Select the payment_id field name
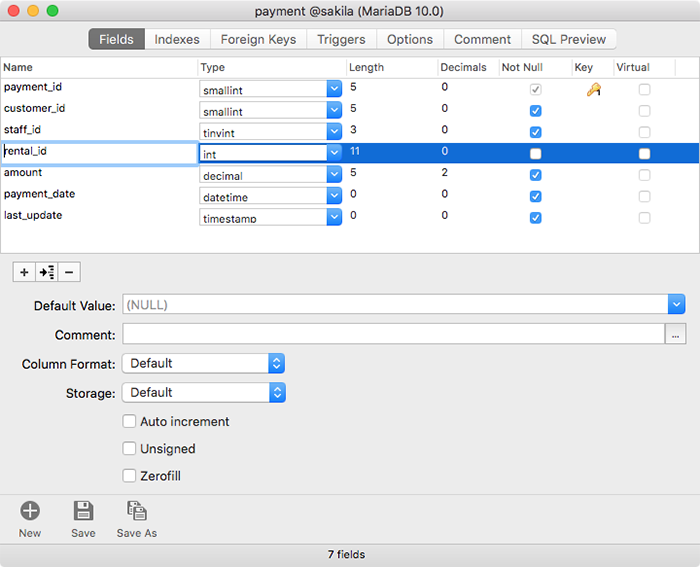Image resolution: width=700 pixels, height=567 pixels. coord(33,87)
